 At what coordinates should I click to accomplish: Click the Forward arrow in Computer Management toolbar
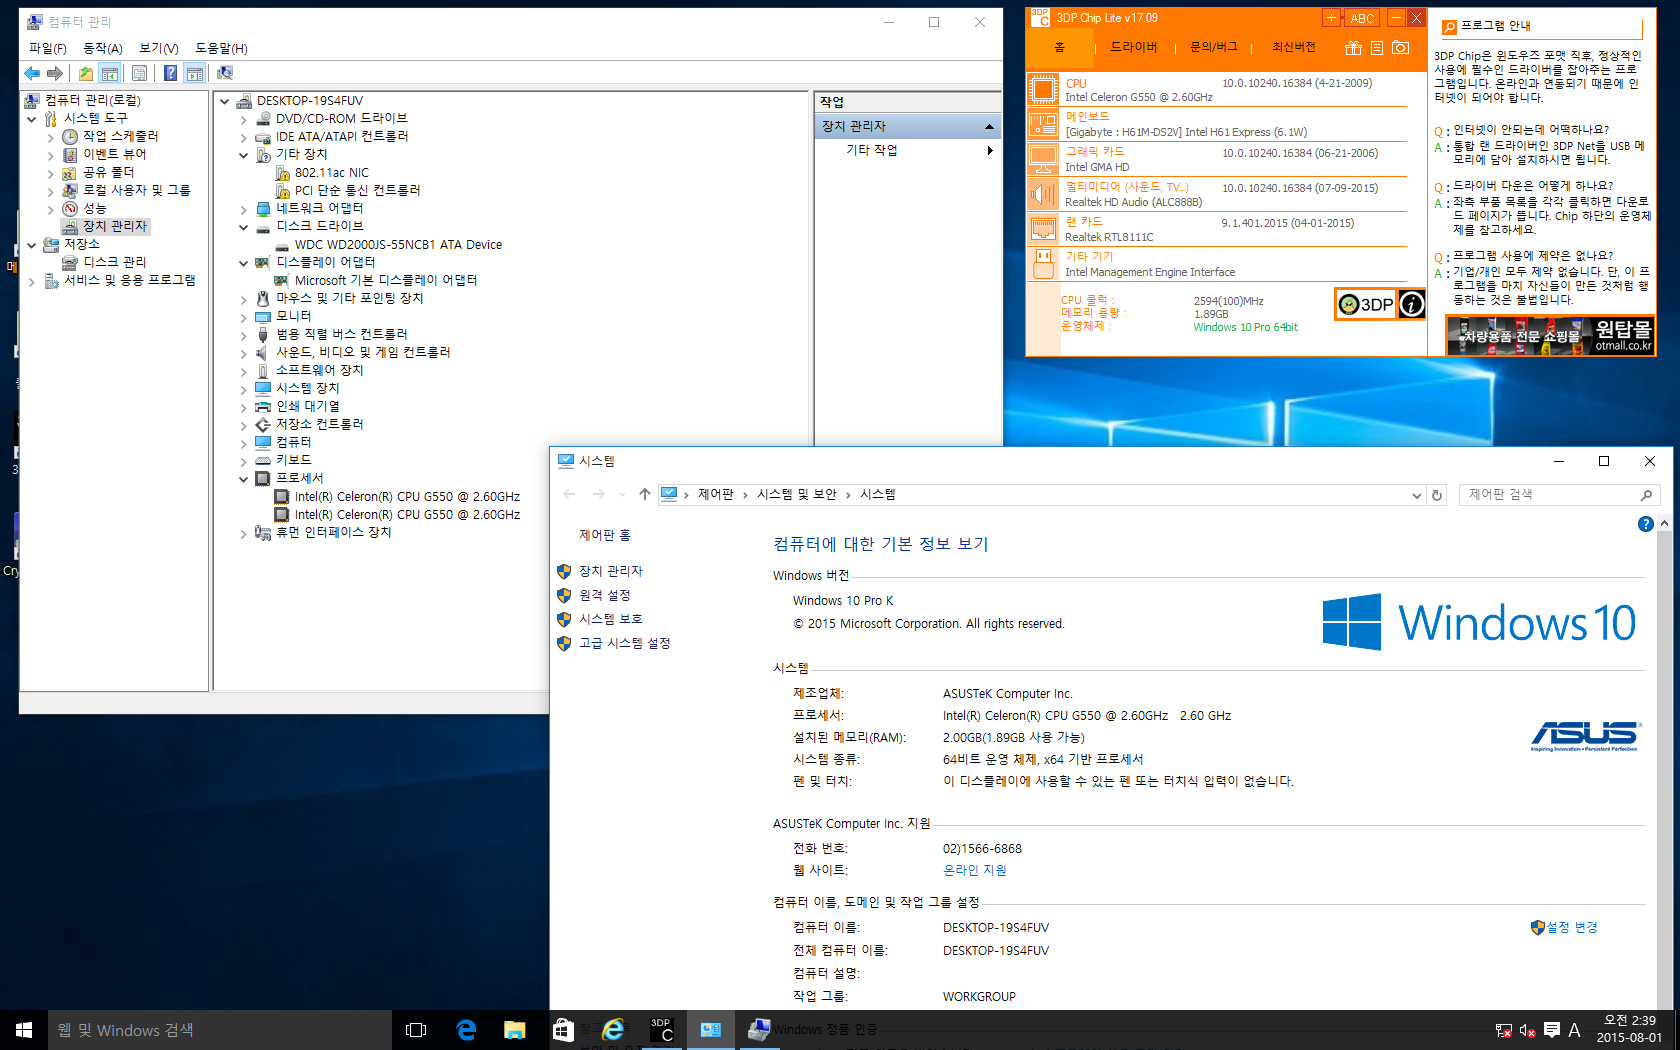[55, 73]
